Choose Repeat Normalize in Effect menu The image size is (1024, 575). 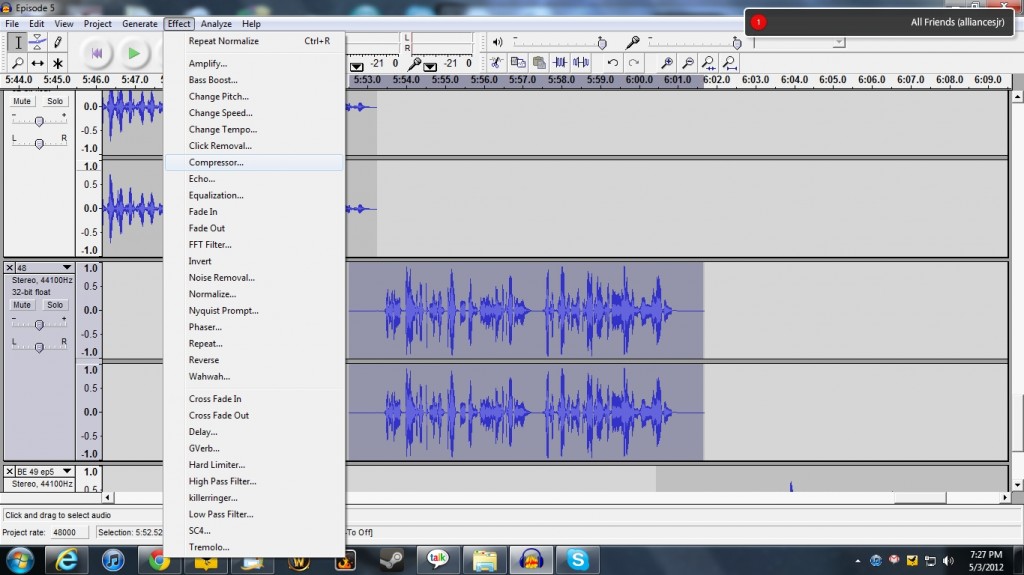pos(254,41)
